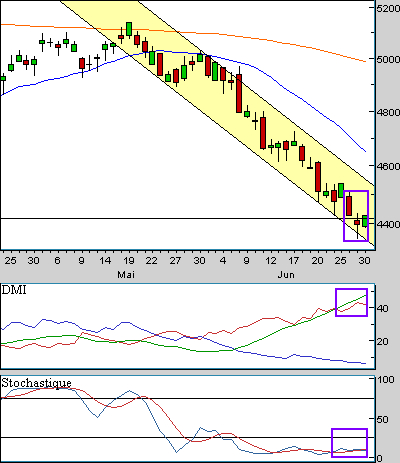Click the 40 level on DMI scale
The width and height of the screenshot is (400, 463).
click(x=382, y=308)
